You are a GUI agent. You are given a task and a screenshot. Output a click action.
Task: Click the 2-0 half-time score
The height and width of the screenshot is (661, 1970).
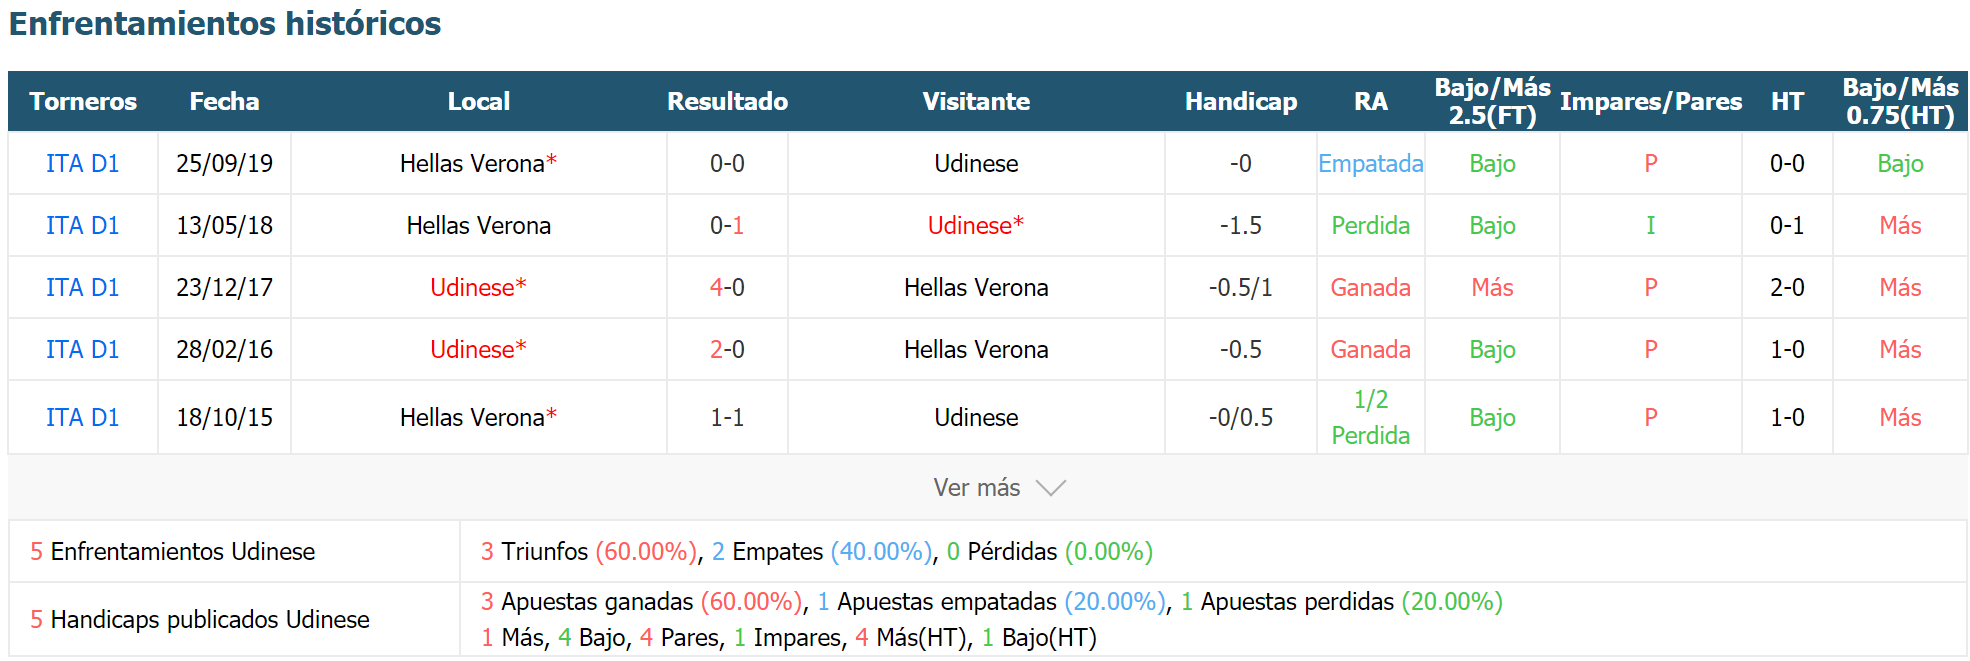coord(1787,287)
